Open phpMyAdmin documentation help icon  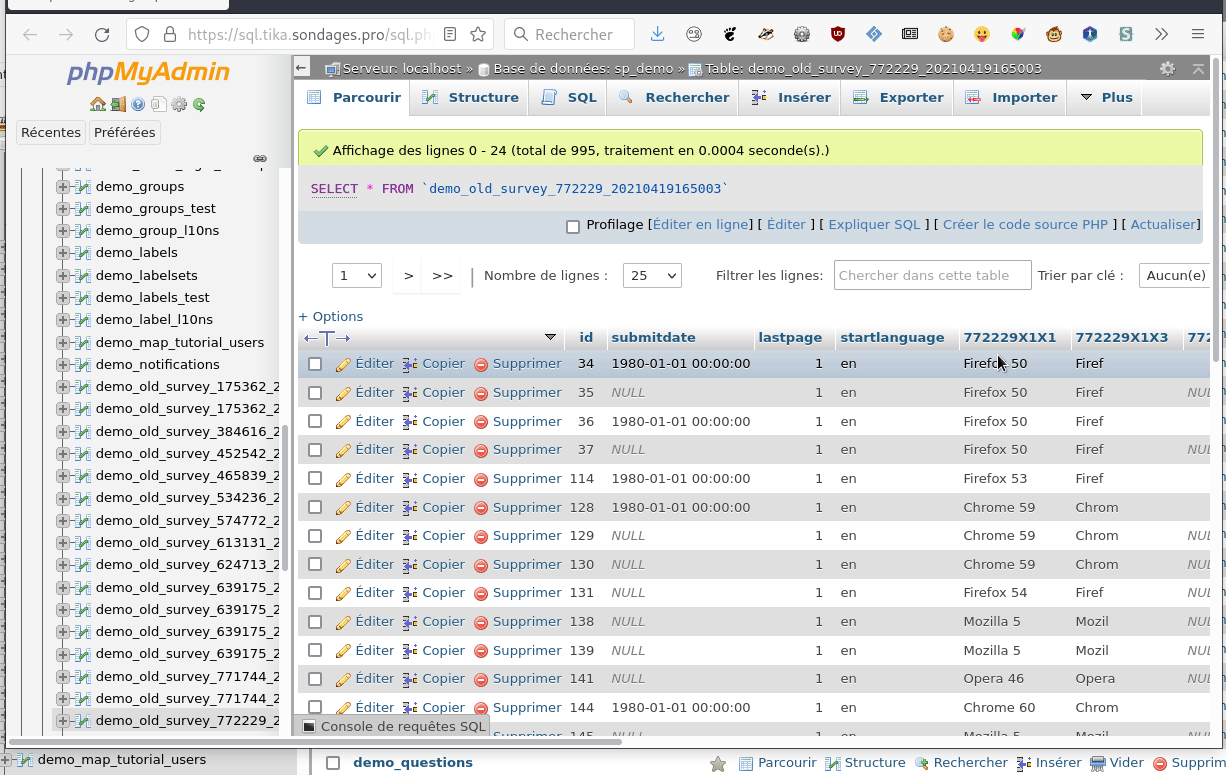pyautogui.click(x=138, y=104)
